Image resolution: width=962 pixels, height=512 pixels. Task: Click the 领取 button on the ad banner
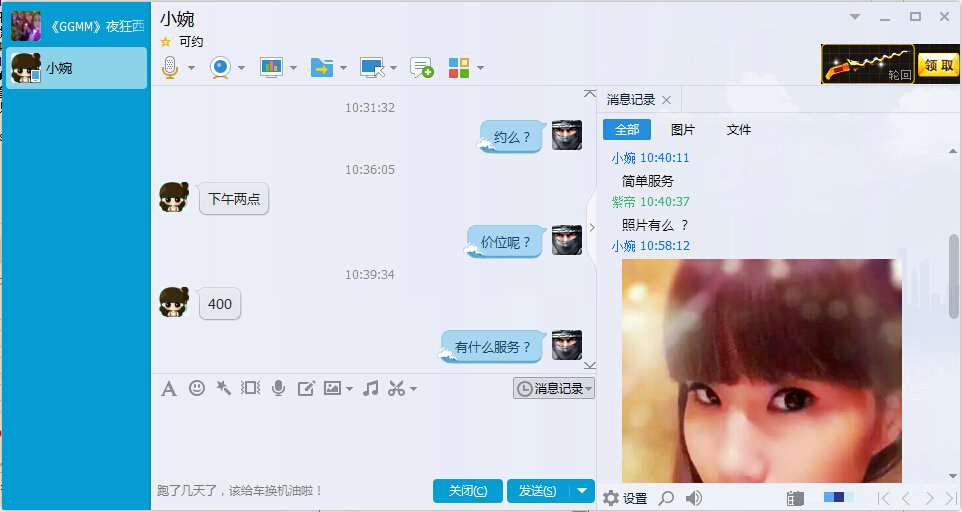938,64
